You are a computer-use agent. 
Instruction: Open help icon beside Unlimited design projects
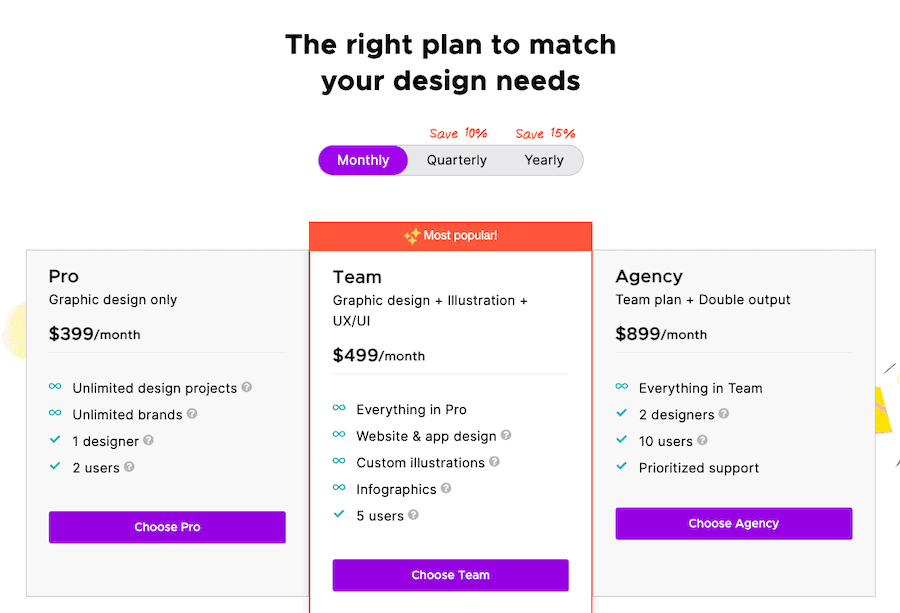click(247, 387)
